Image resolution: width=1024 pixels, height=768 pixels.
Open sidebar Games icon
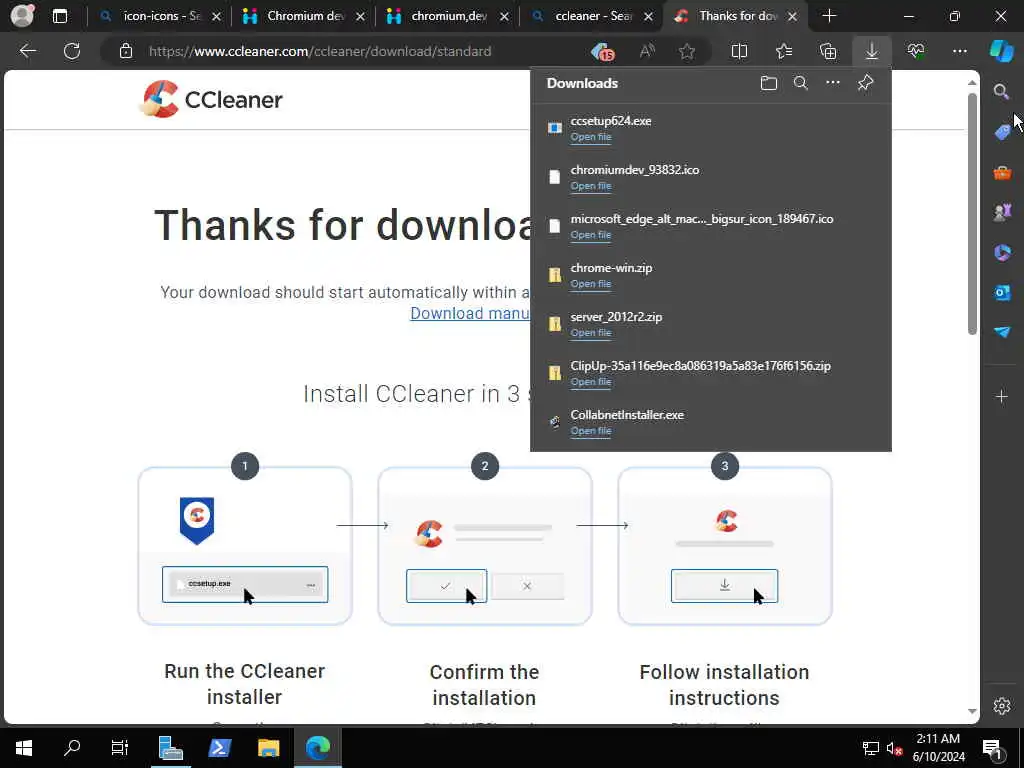pyautogui.click(x=1002, y=212)
